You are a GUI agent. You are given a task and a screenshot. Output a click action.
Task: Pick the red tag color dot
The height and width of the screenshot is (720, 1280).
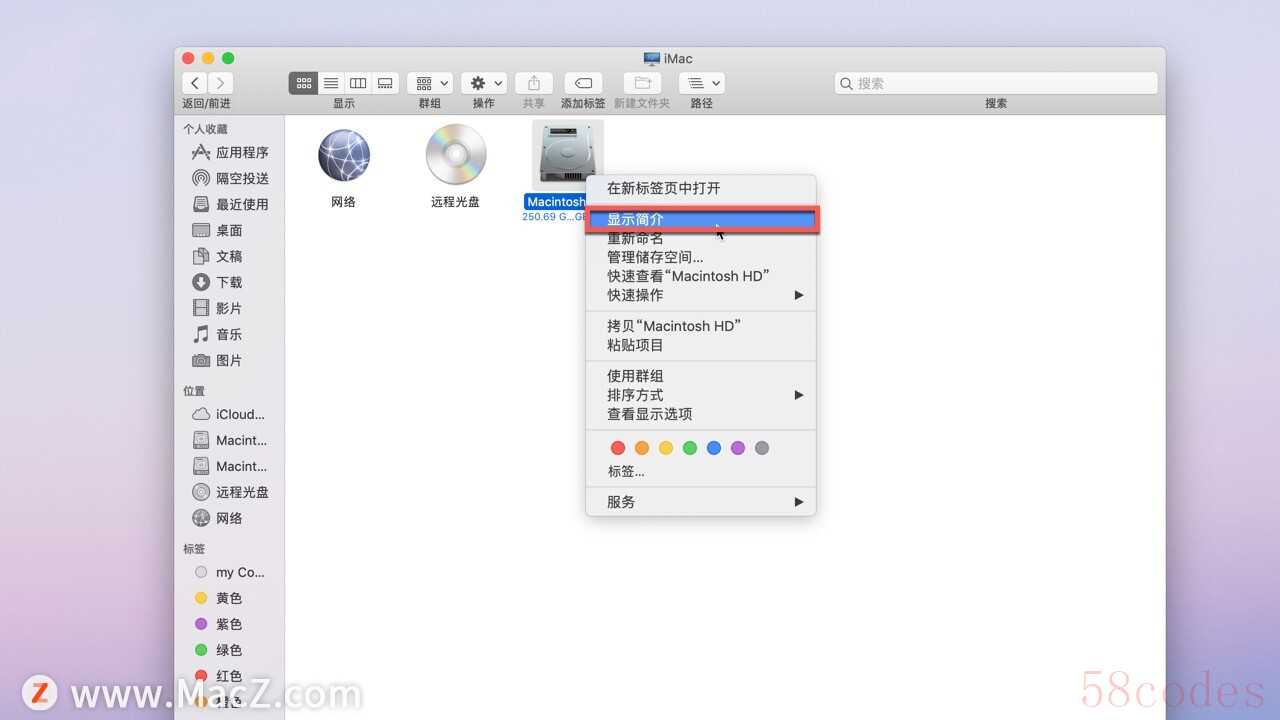(618, 448)
